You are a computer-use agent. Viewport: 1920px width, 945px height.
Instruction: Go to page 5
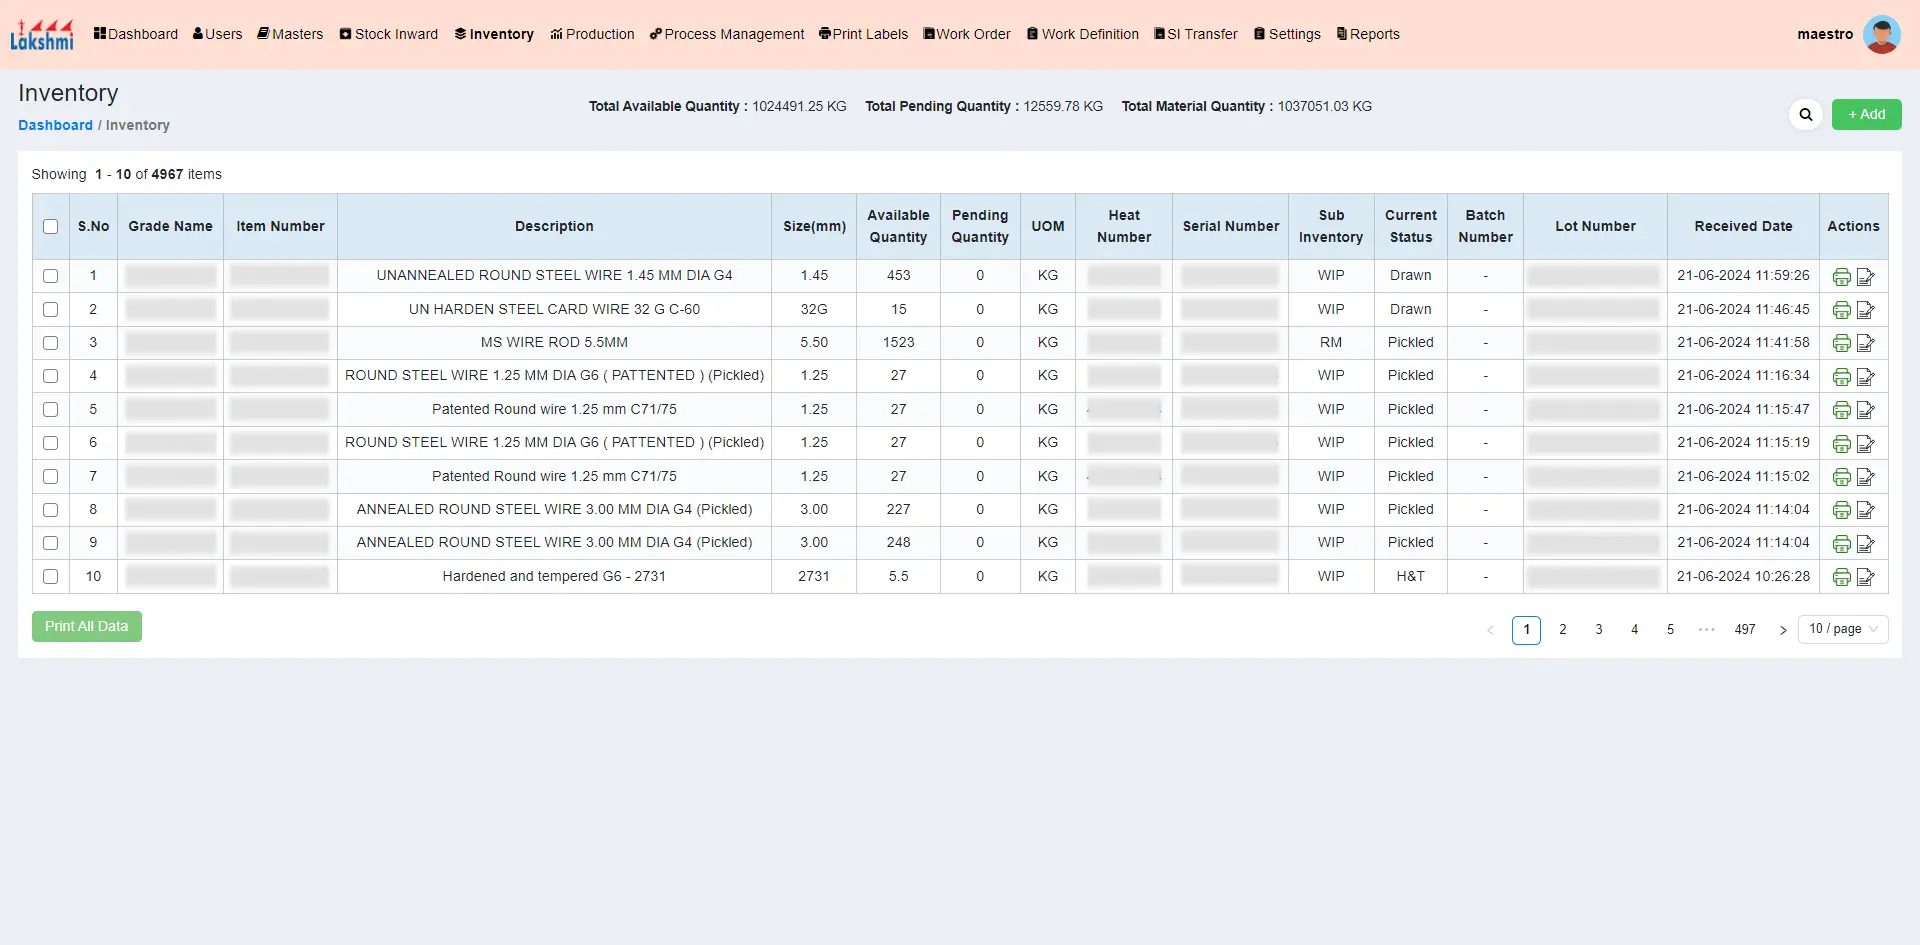point(1670,630)
